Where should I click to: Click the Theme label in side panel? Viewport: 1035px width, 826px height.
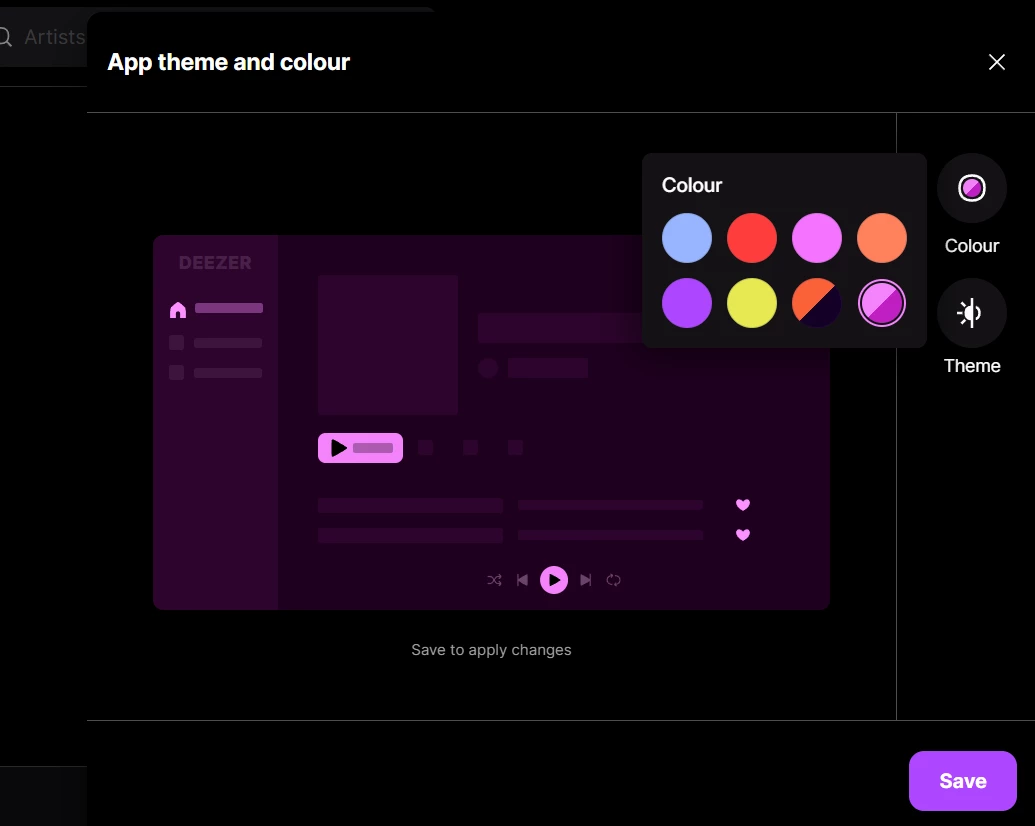click(972, 366)
